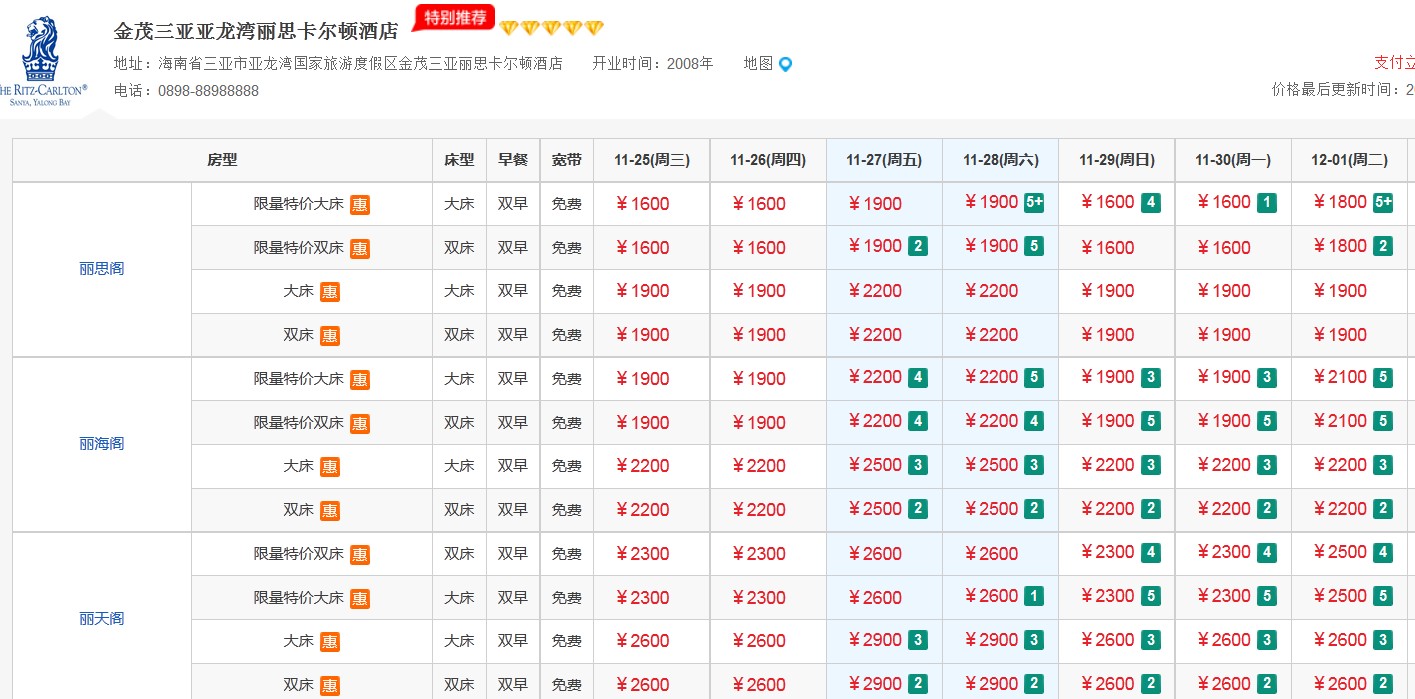Select the 12-01(周二) date column header

tap(1349, 160)
